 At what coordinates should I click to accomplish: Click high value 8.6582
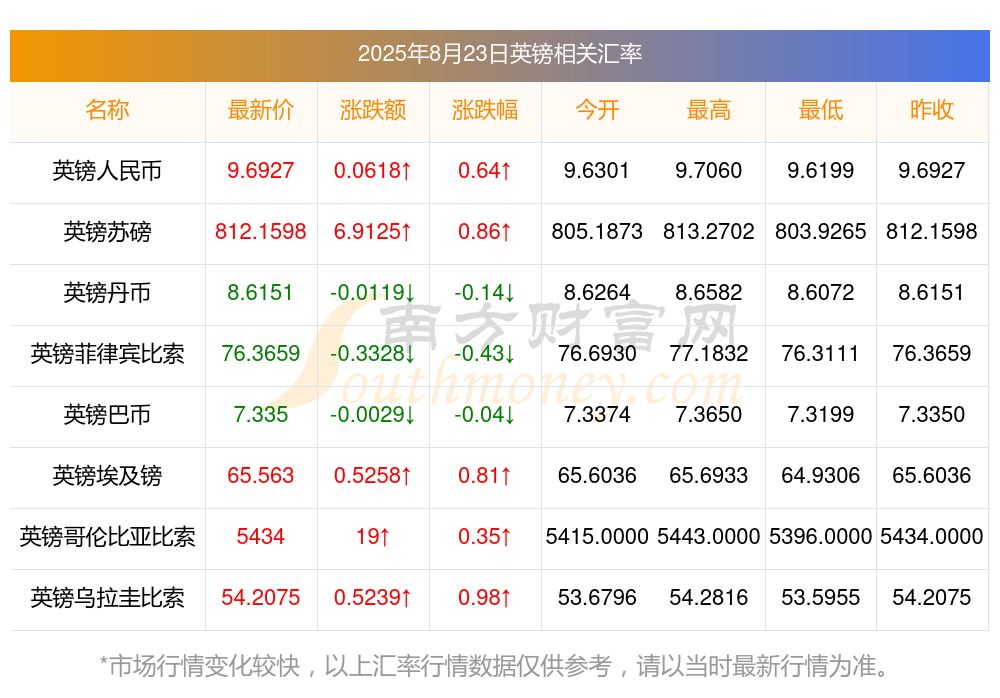[709, 293]
